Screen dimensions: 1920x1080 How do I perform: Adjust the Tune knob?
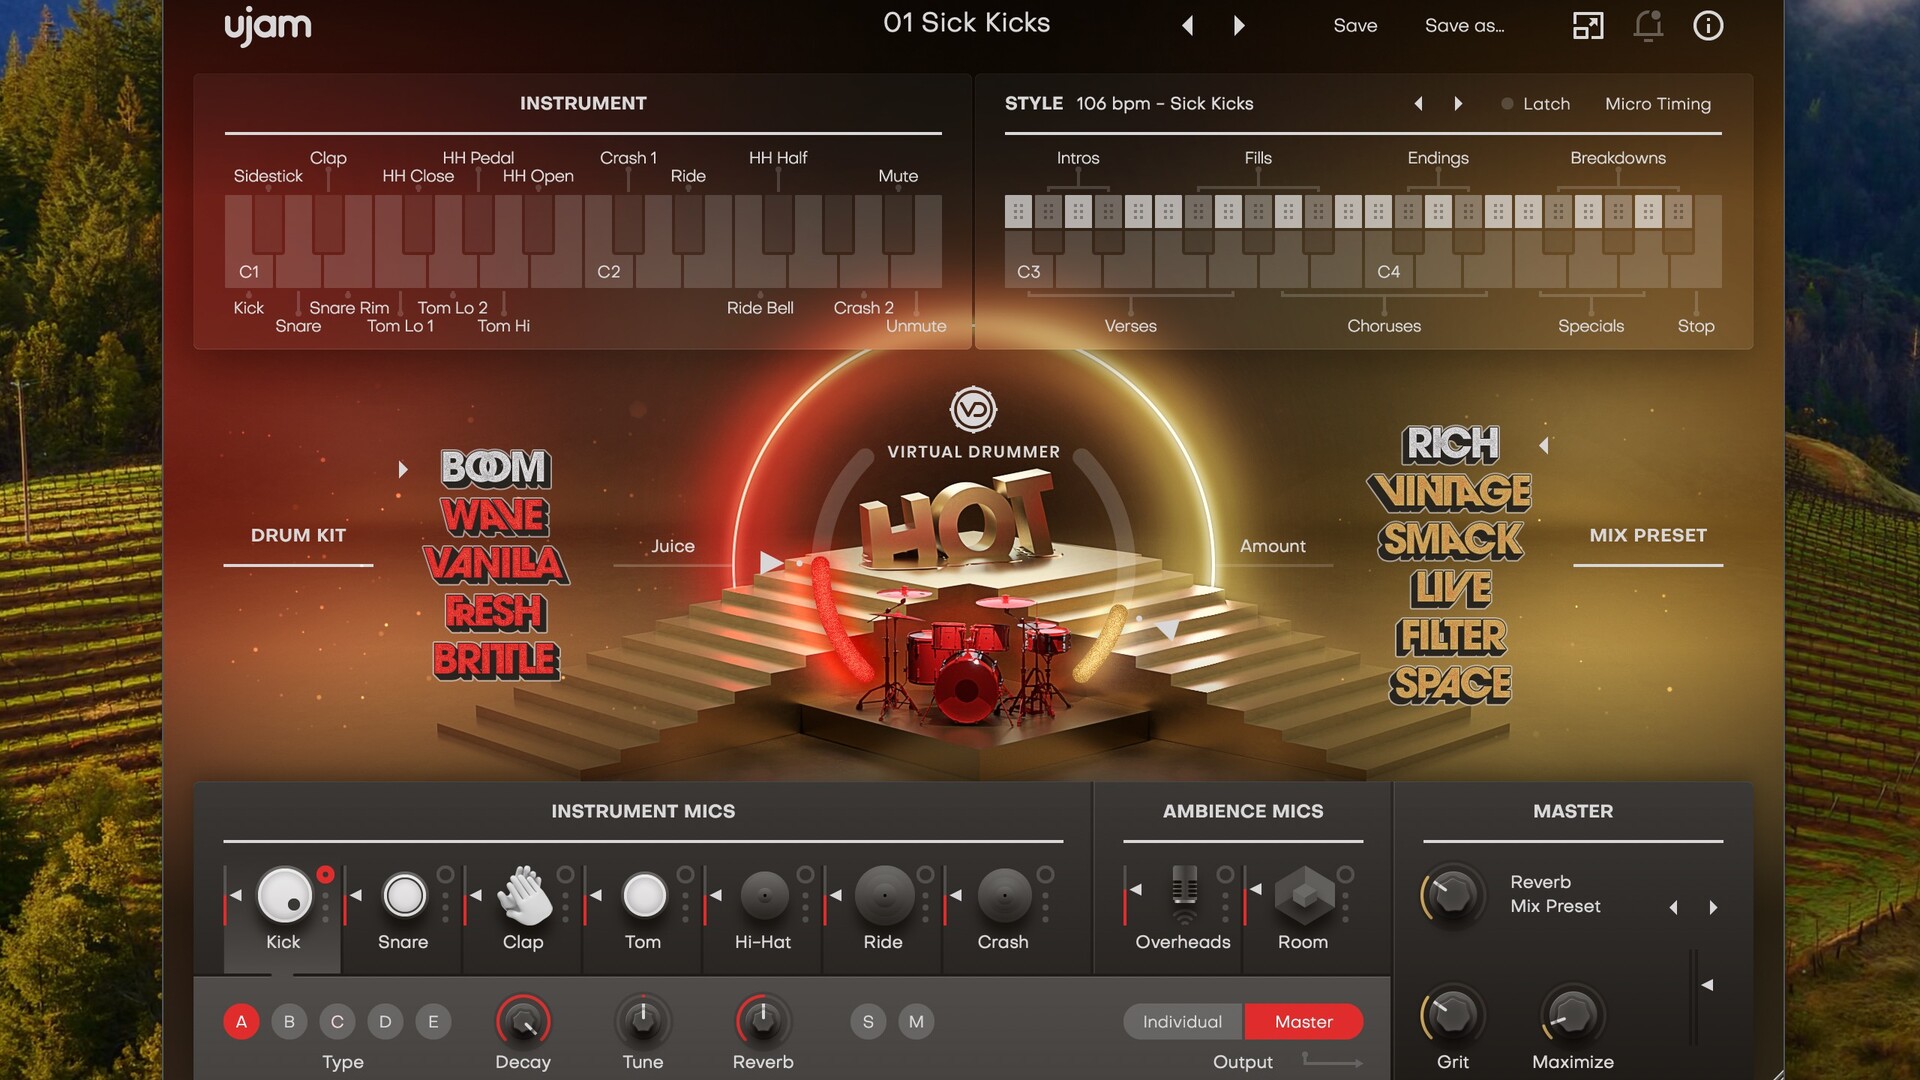tap(643, 1021)
